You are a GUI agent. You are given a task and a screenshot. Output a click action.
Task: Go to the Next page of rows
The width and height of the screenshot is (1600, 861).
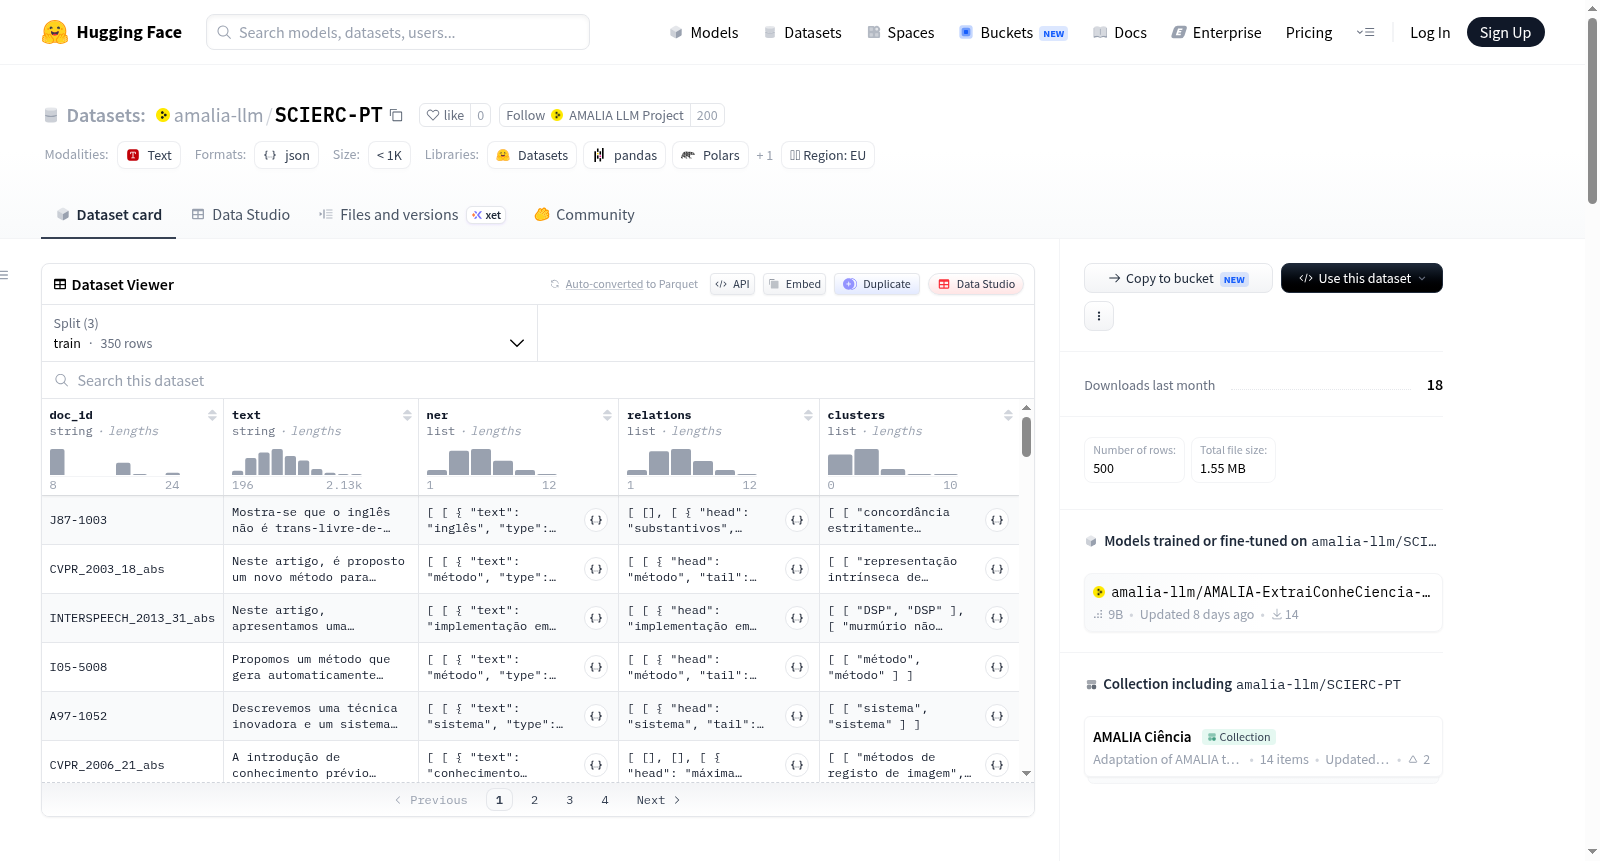658,800
